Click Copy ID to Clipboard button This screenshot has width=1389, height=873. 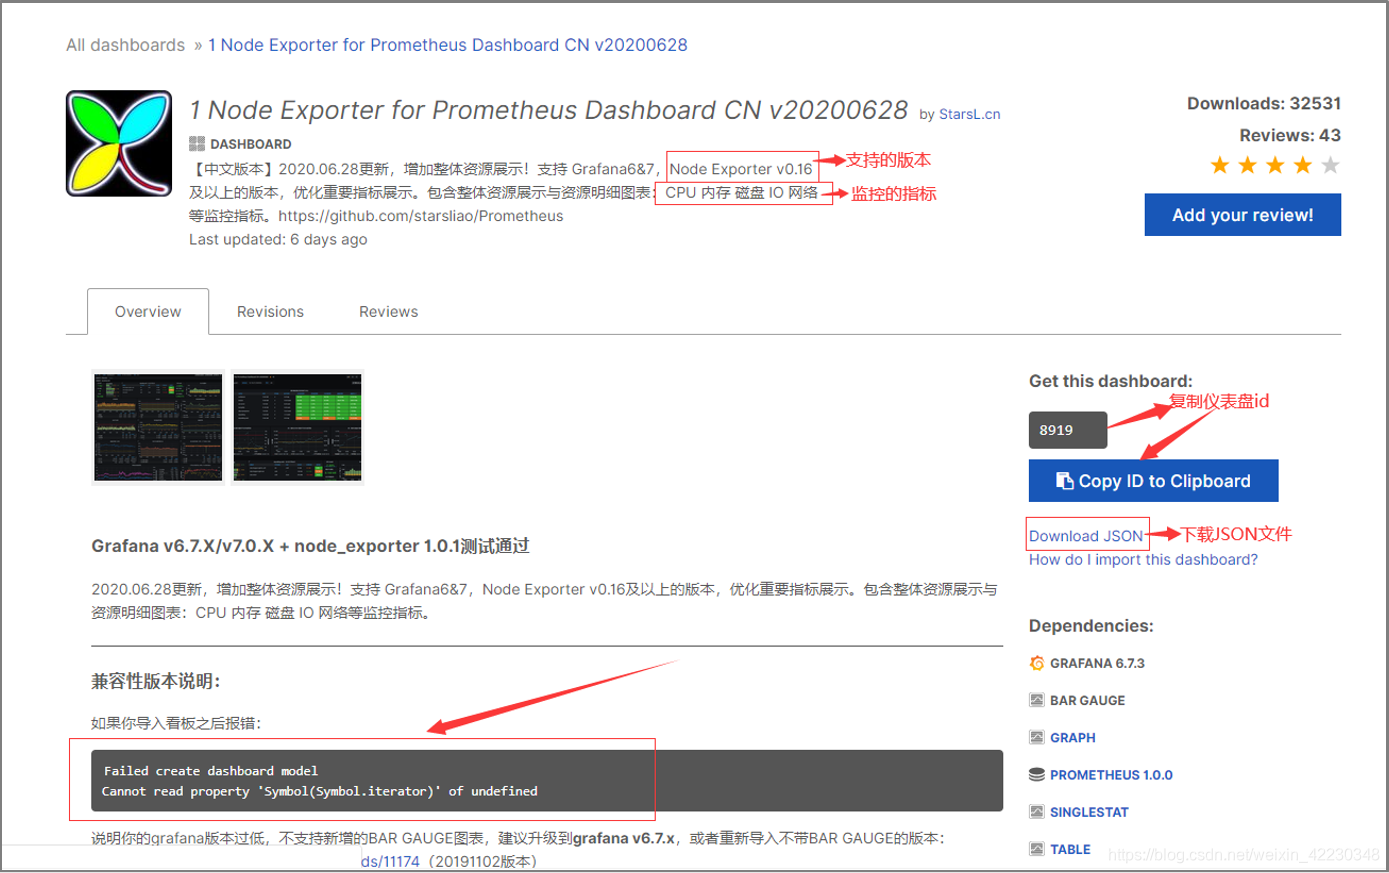click(x=1154, y=481)
